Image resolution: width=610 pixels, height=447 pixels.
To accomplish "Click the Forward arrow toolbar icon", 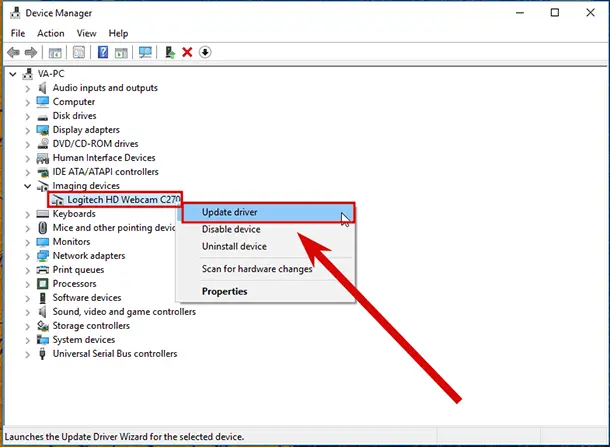I will (31, 52).
